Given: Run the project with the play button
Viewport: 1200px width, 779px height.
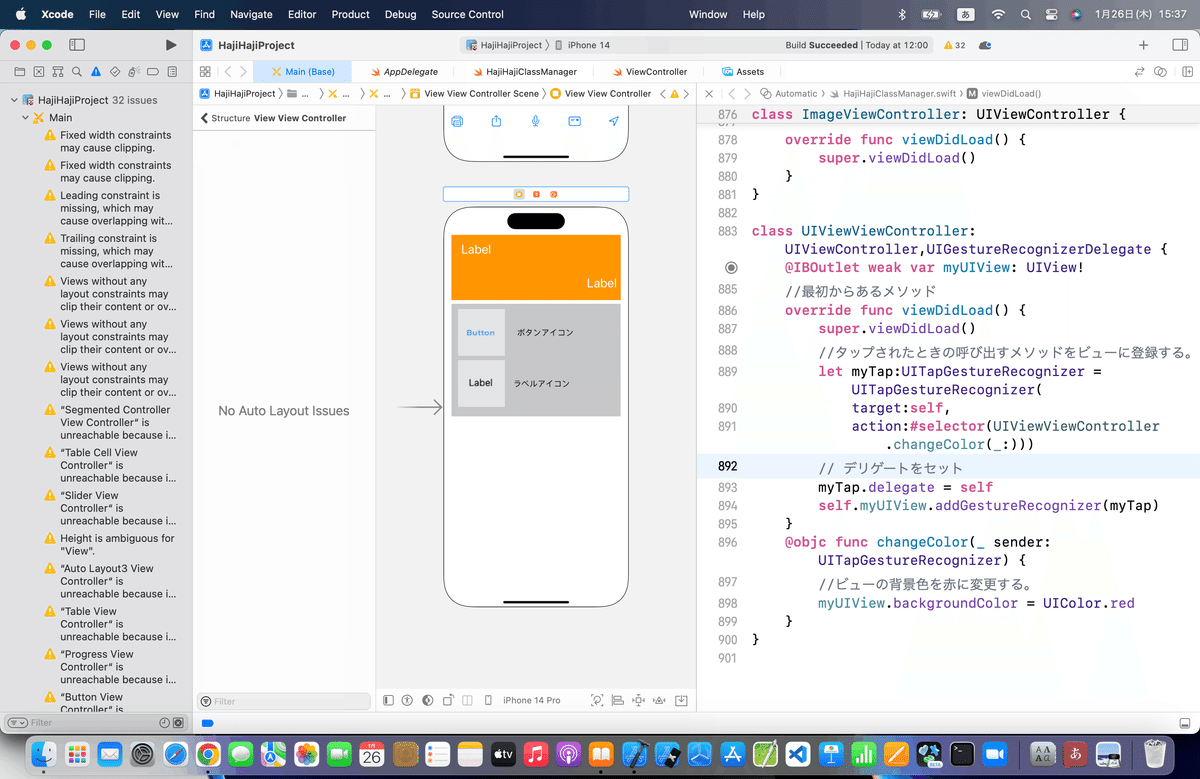Looking at the screenshot, I should [x=171, y=45].
